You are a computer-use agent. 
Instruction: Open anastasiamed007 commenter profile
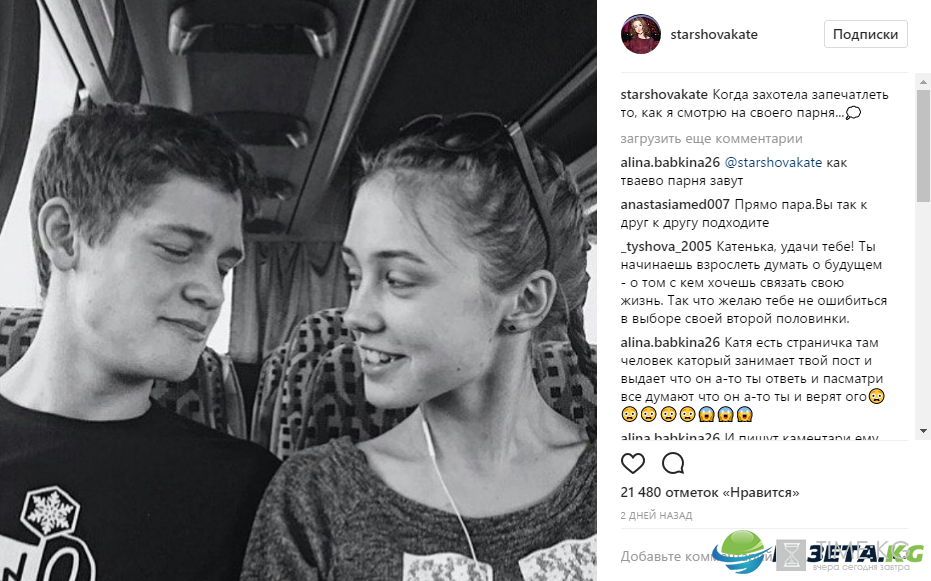(674, 205)
